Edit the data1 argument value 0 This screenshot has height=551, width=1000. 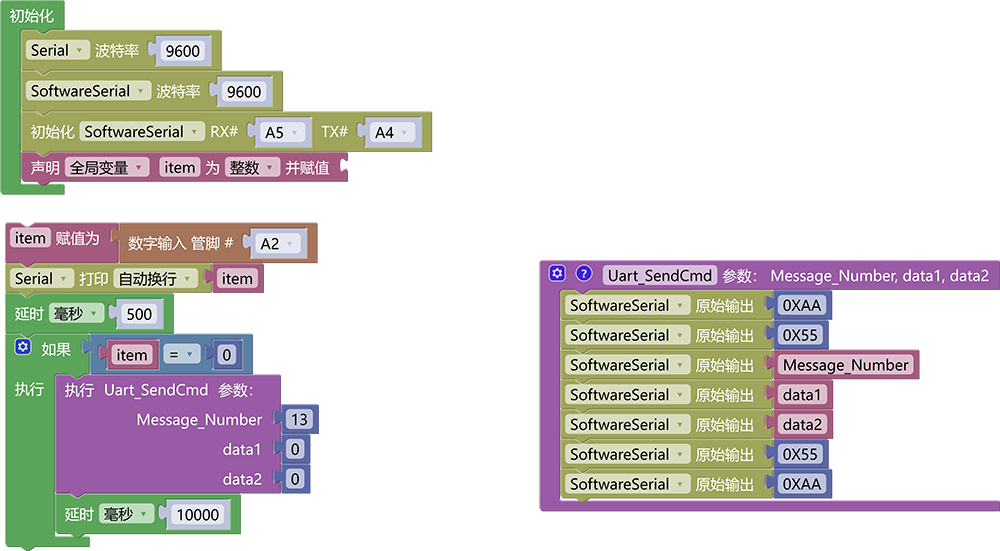pos(295,450)
